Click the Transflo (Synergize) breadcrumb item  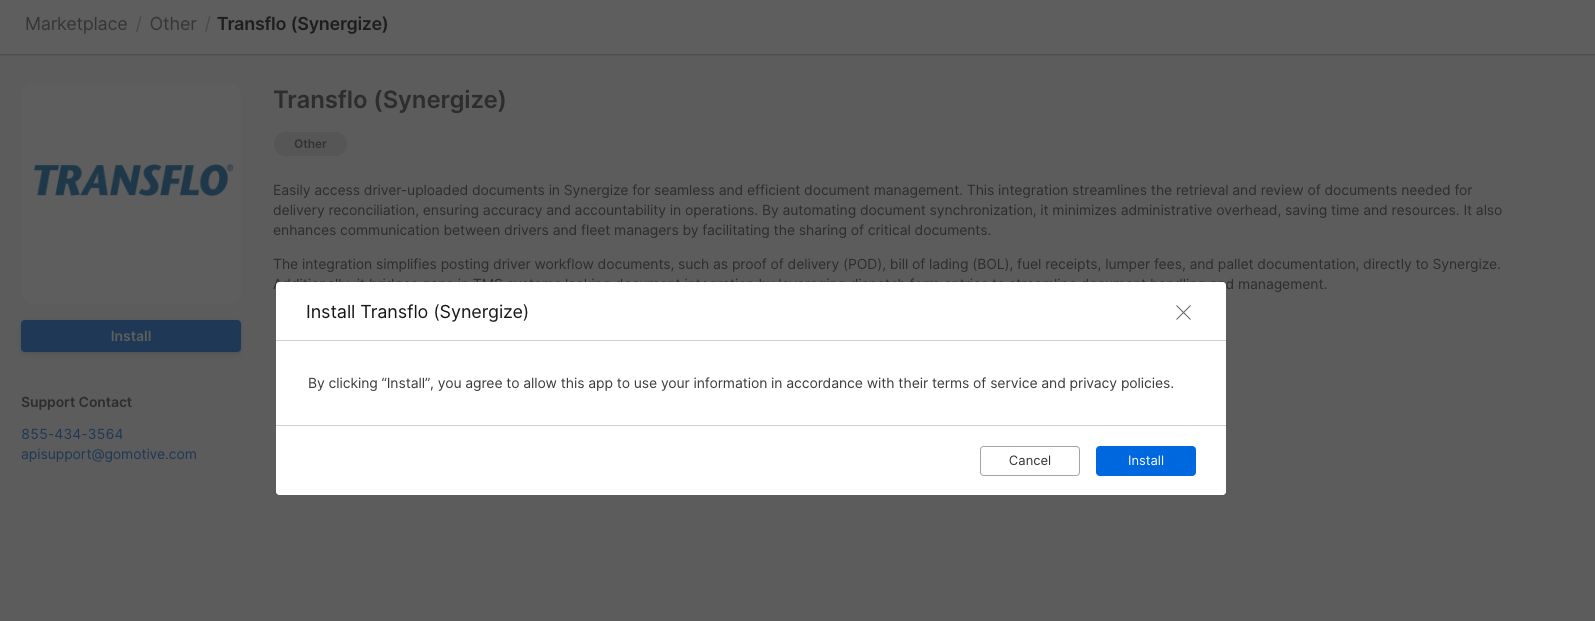(x=302, y=24)
